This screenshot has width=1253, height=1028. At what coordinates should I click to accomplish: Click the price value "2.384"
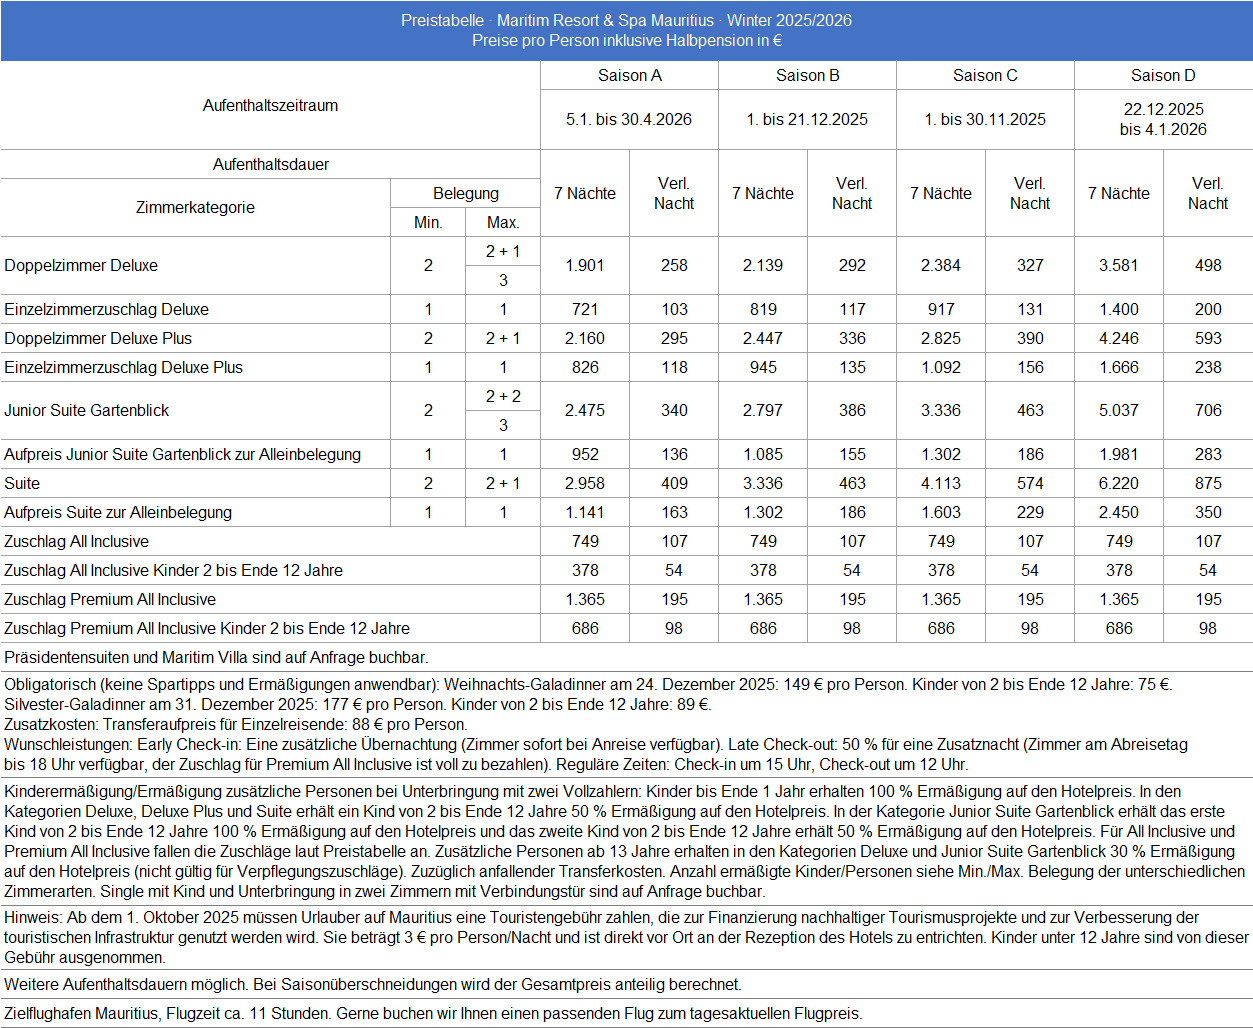pos(941,265)
